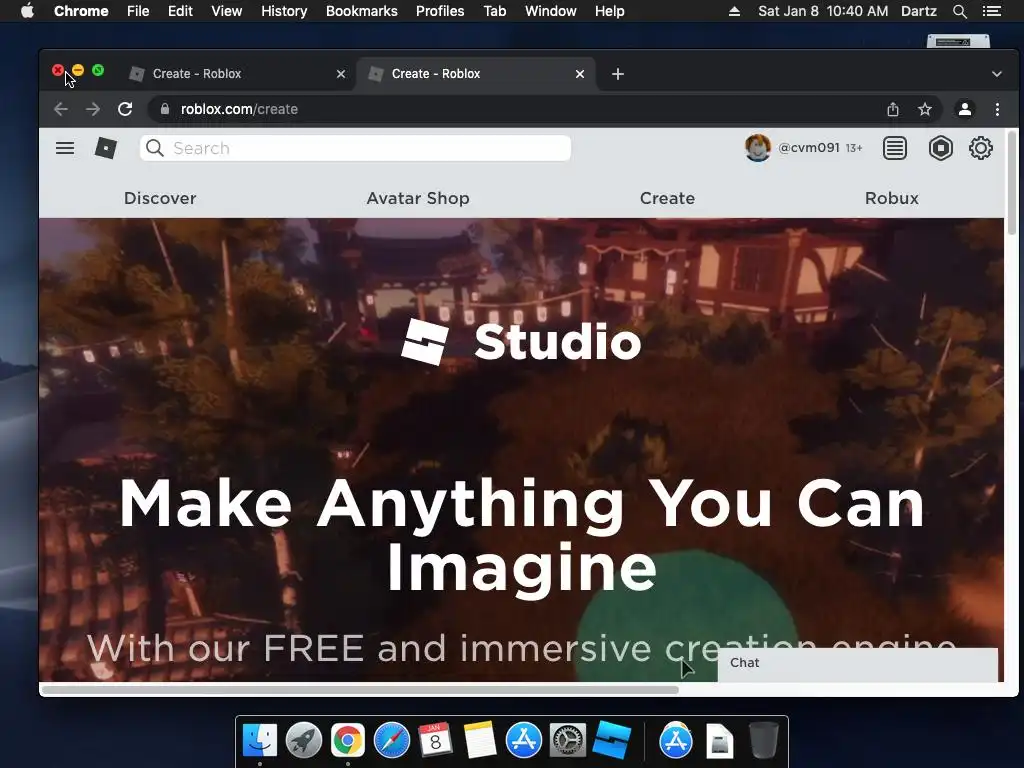The height and width of the screenshot is (768, 1024).
Task: Click the Dartz user name in menu bar
Action: click(x=919, y=11)
